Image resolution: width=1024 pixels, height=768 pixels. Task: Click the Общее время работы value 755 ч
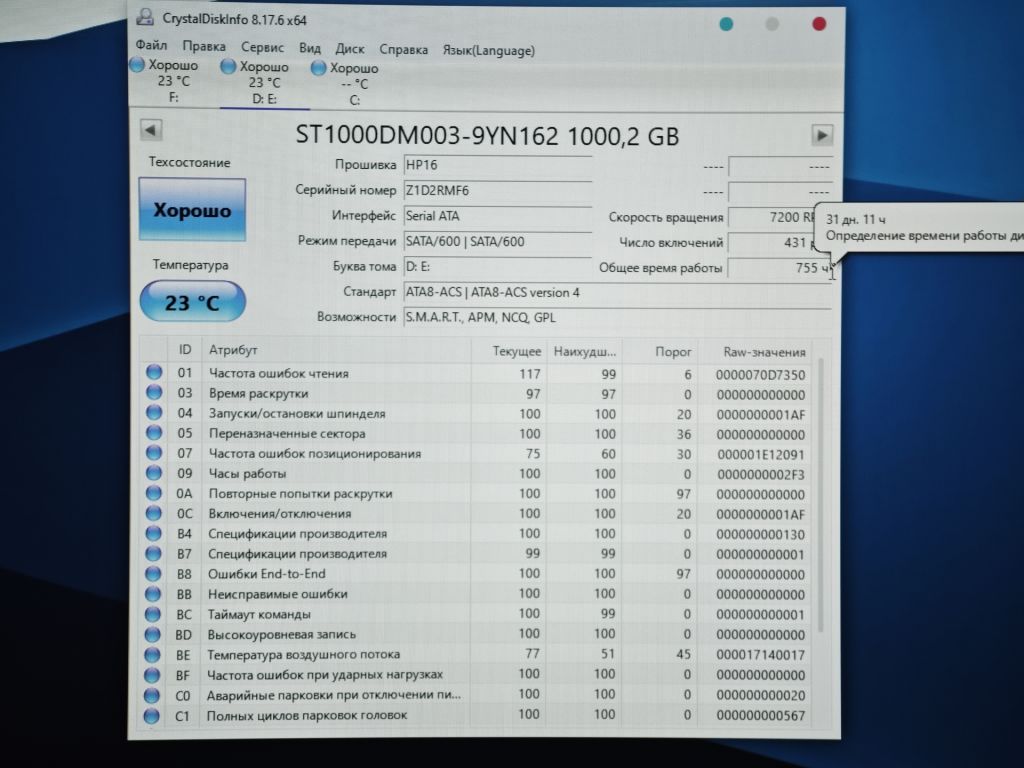pyautogui.click(x=780, y=268)
